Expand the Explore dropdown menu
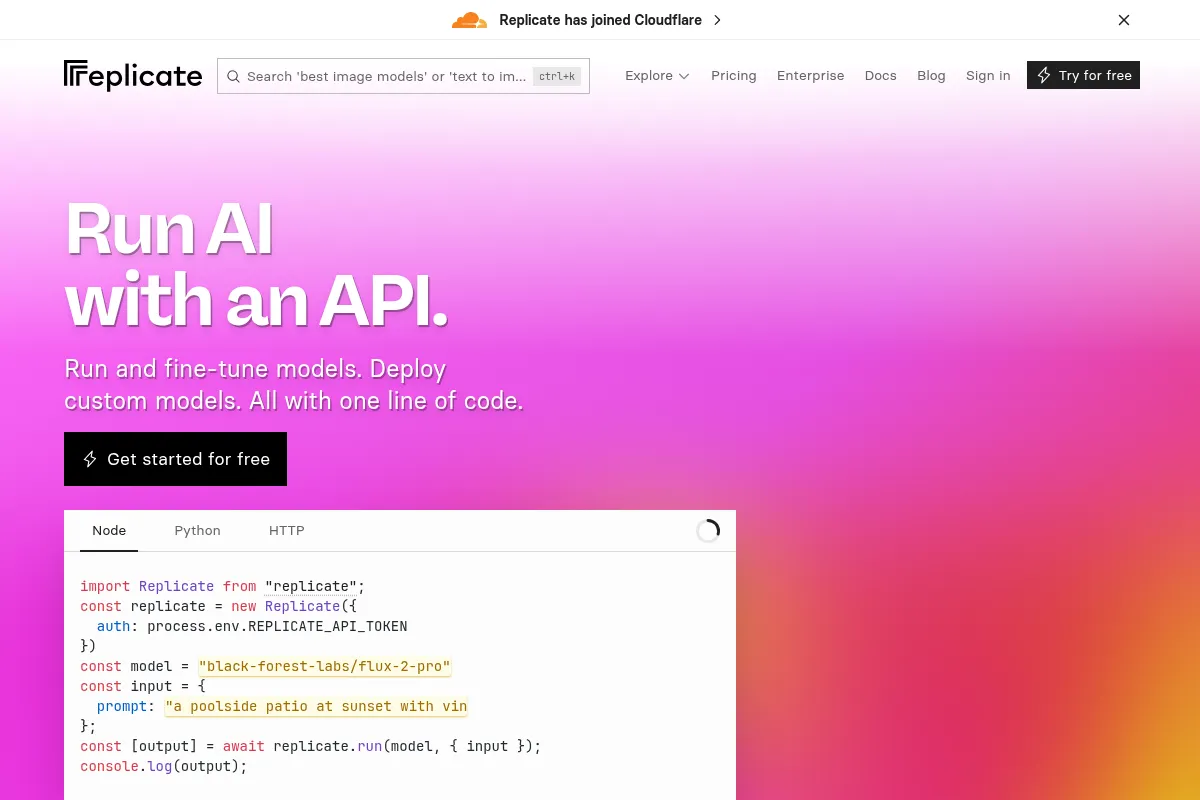The height and width of the screenshot is (800, 1200). pos(657,75)
